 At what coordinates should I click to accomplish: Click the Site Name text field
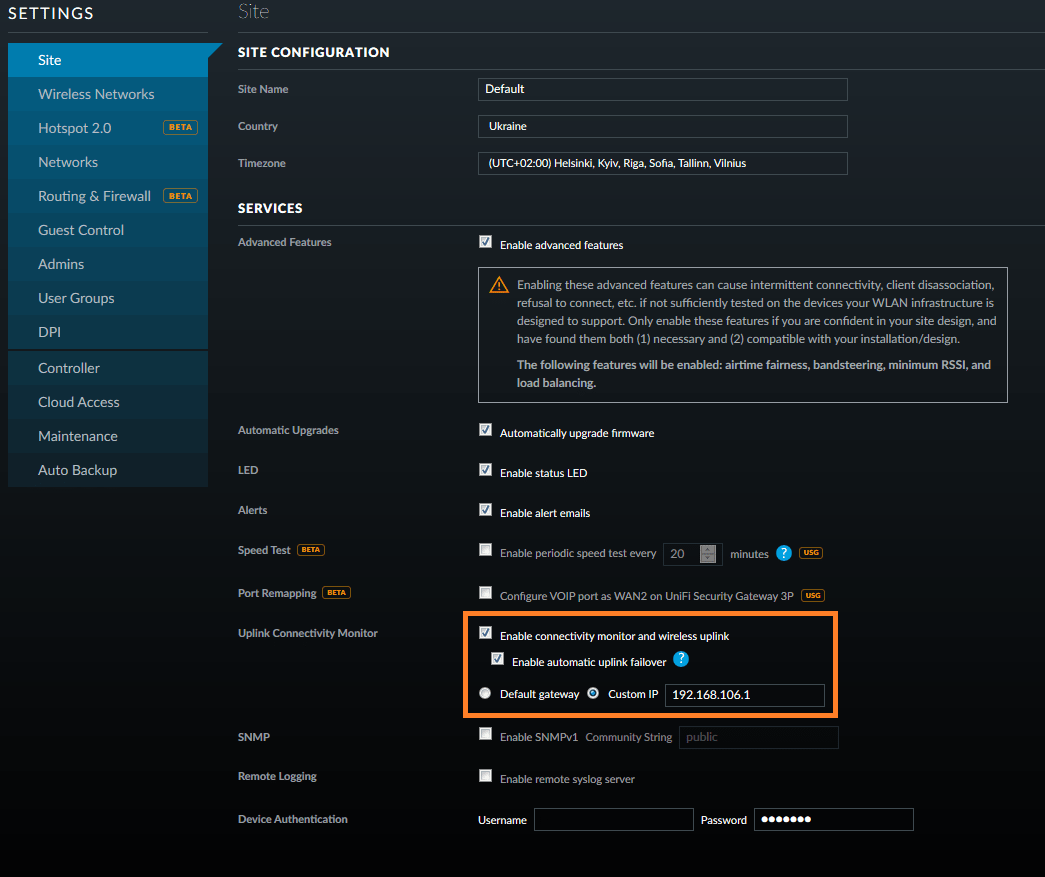[x=662, y=89]
